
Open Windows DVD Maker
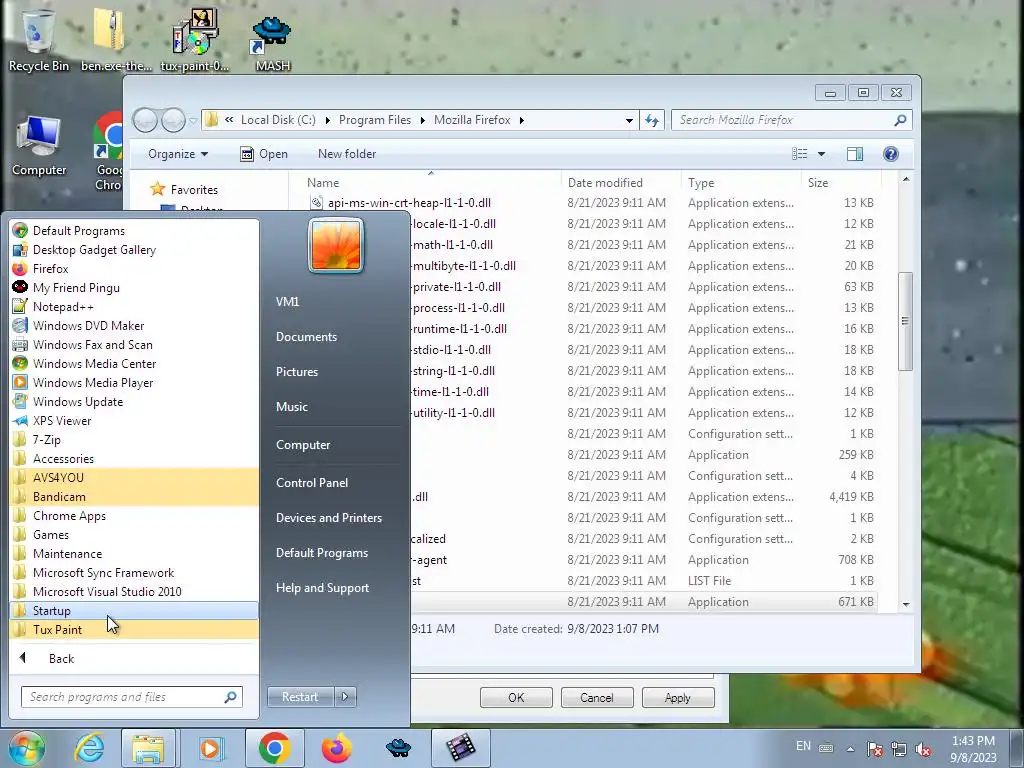pyautogui.click(x=134, y=325)
